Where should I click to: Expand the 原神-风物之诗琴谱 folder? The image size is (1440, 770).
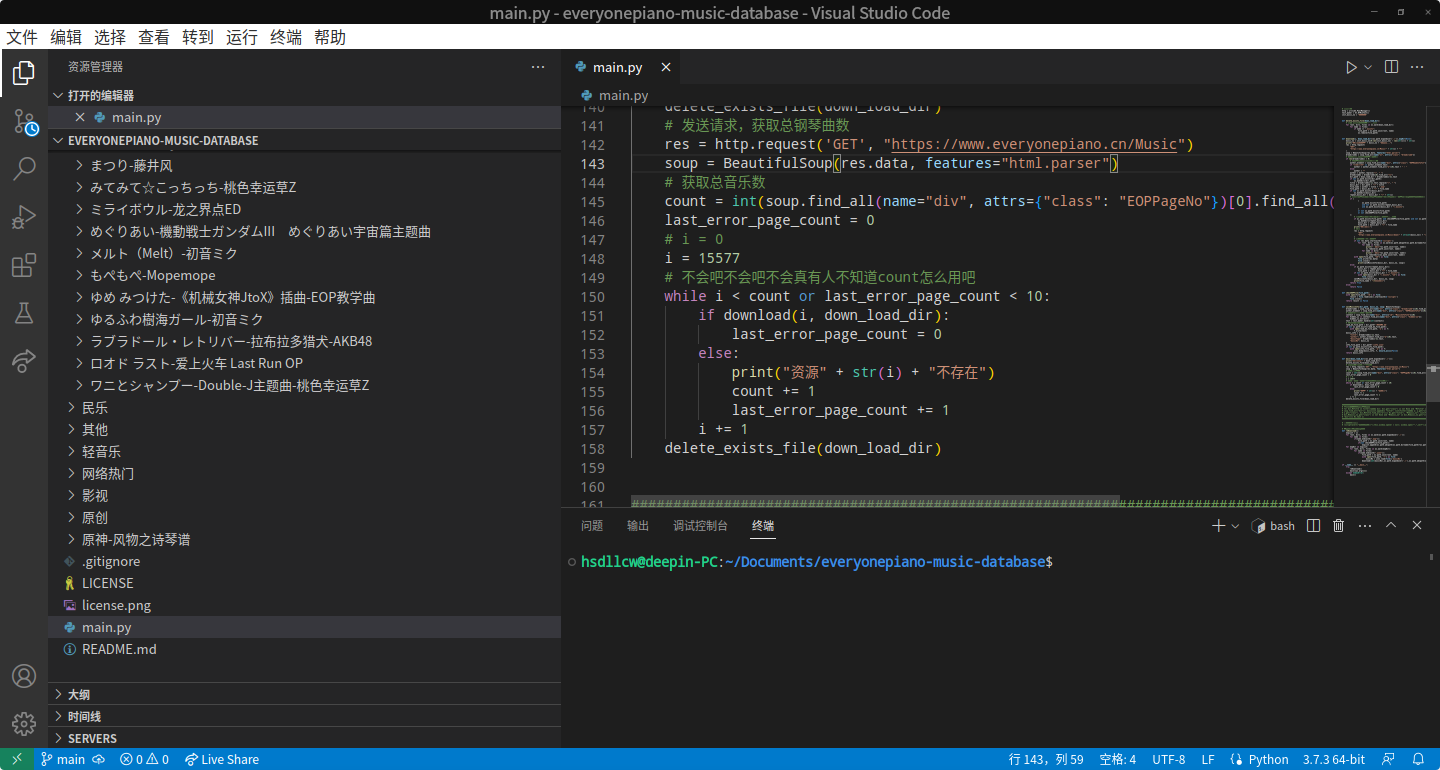304,540
